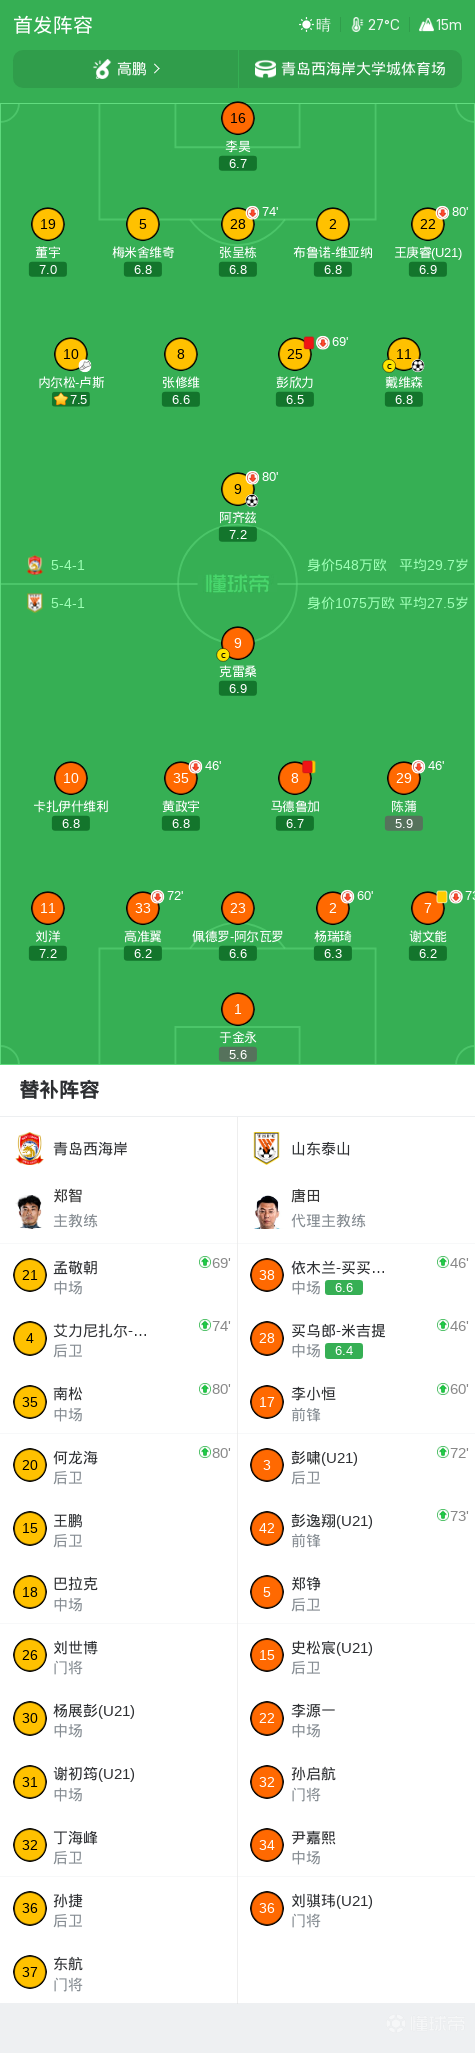This screenshot has width=475, height=2053.
Task: Open substitute 孟敬朝 number 21 entry
Action: (x=119, y=1275)
